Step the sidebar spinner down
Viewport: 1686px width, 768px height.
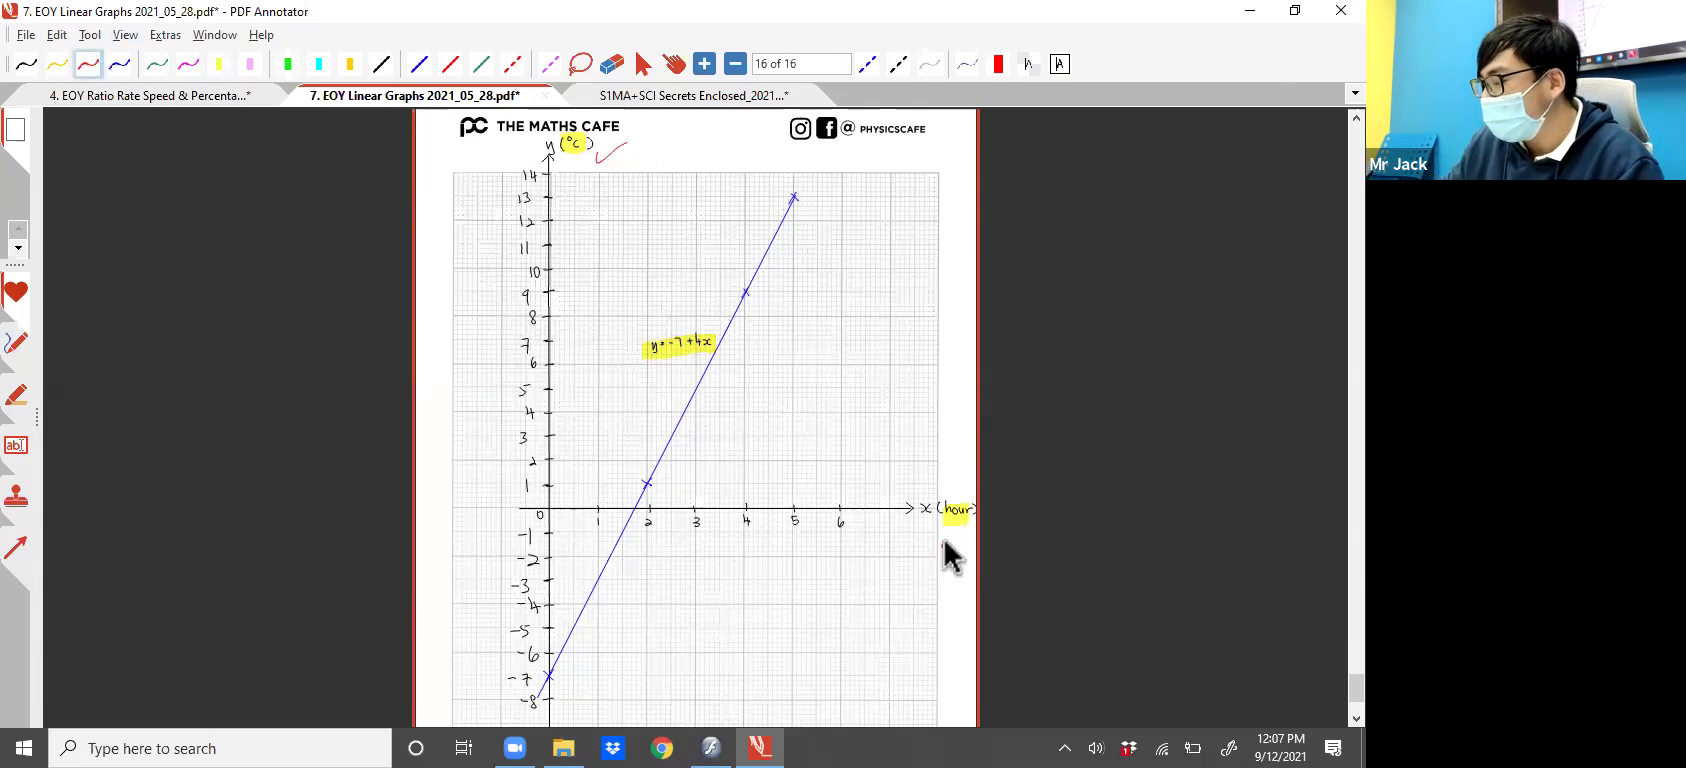click(17, 248)
